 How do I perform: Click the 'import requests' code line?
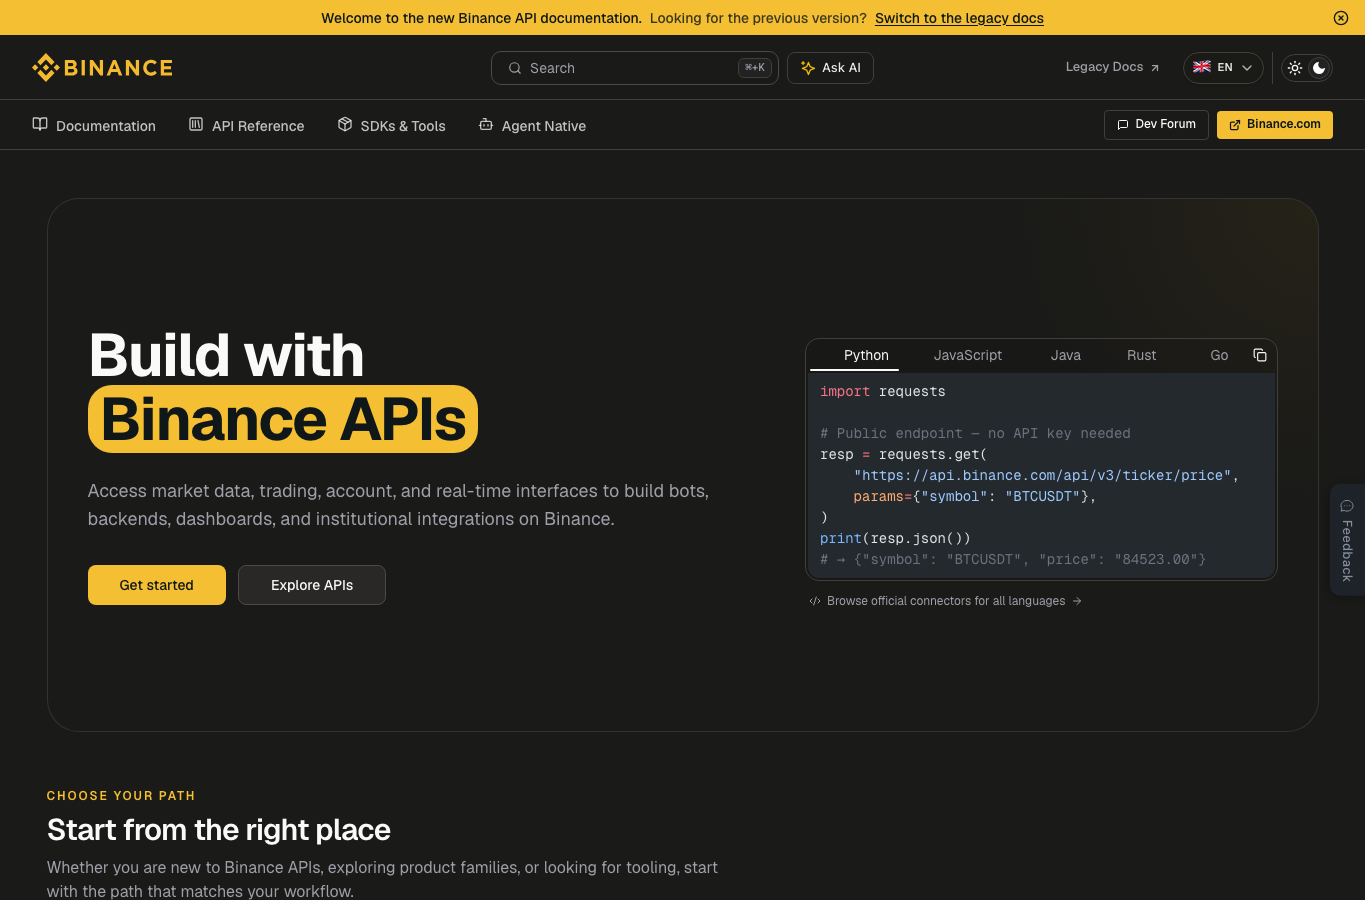click(x=883, y=392)
